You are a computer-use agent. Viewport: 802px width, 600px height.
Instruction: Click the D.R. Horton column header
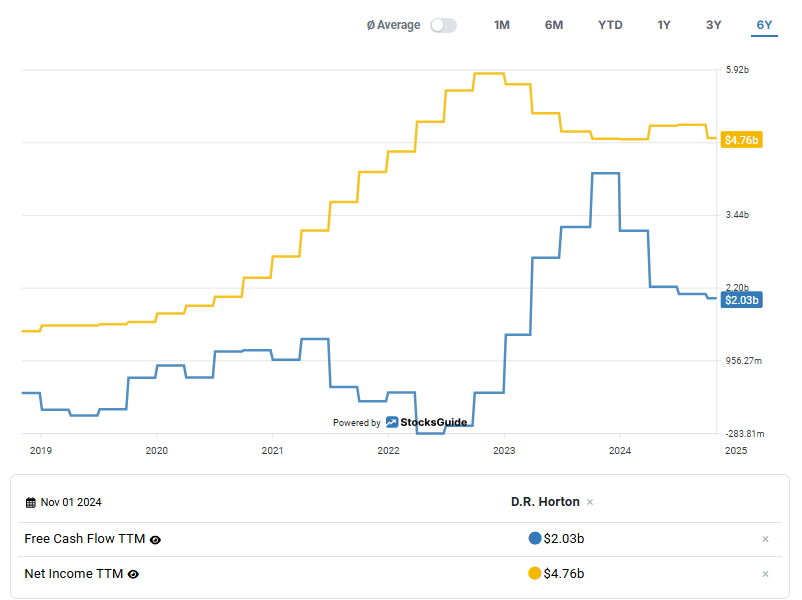pyautogui.click(x=545, y=502)
